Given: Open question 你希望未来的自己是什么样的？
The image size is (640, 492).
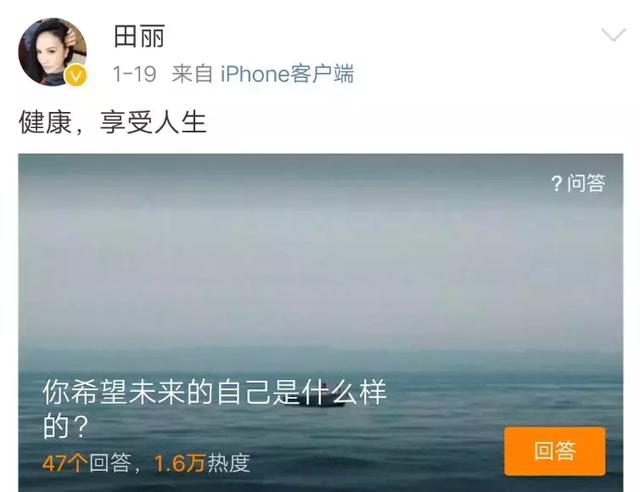Looking at the screenshot, I should 214,409.
